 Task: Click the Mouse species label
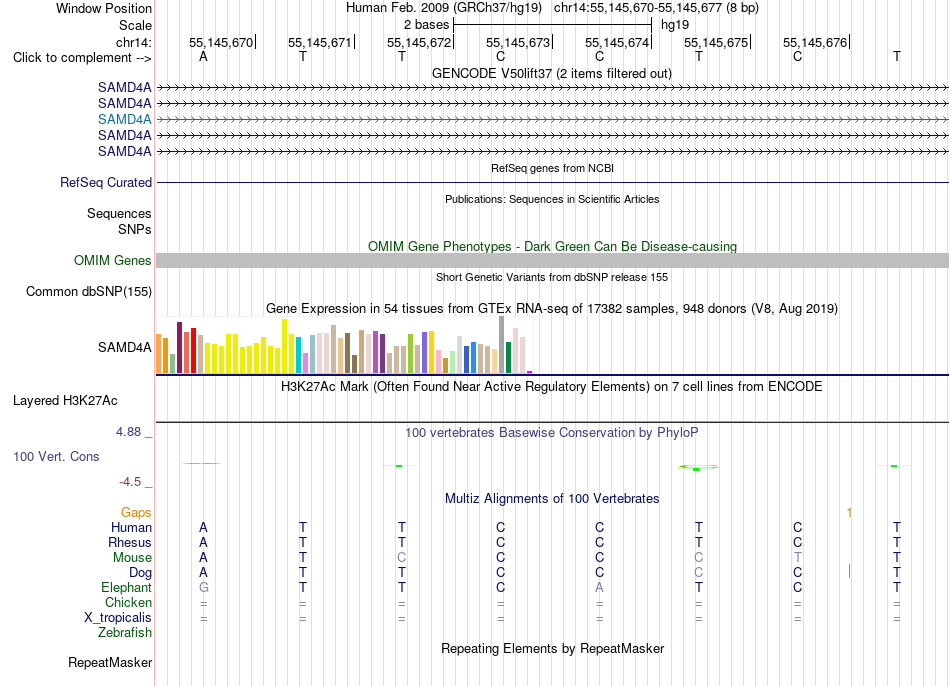click(x=132, y=558)
